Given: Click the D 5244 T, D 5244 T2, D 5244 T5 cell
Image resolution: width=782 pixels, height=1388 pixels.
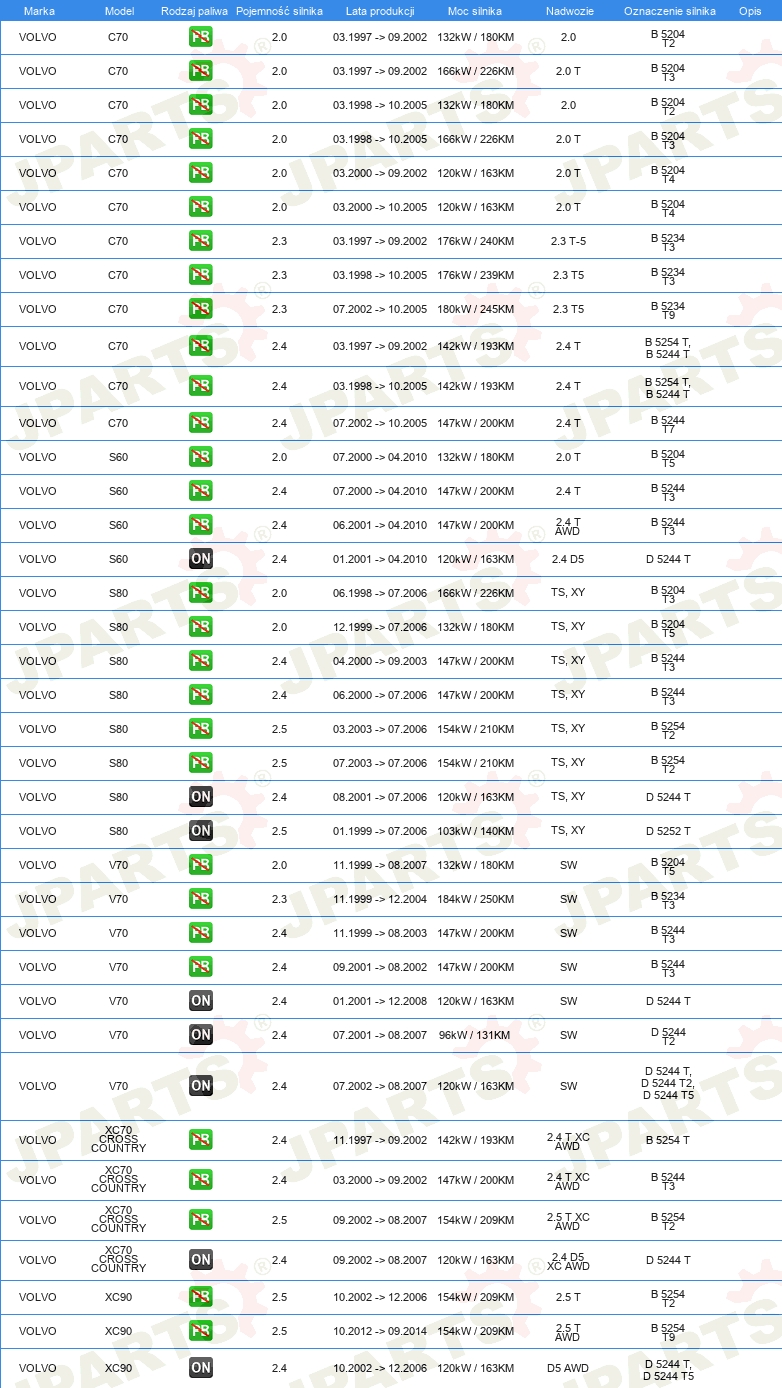Looking at the screenshot, I should [x=668, y=1083].
